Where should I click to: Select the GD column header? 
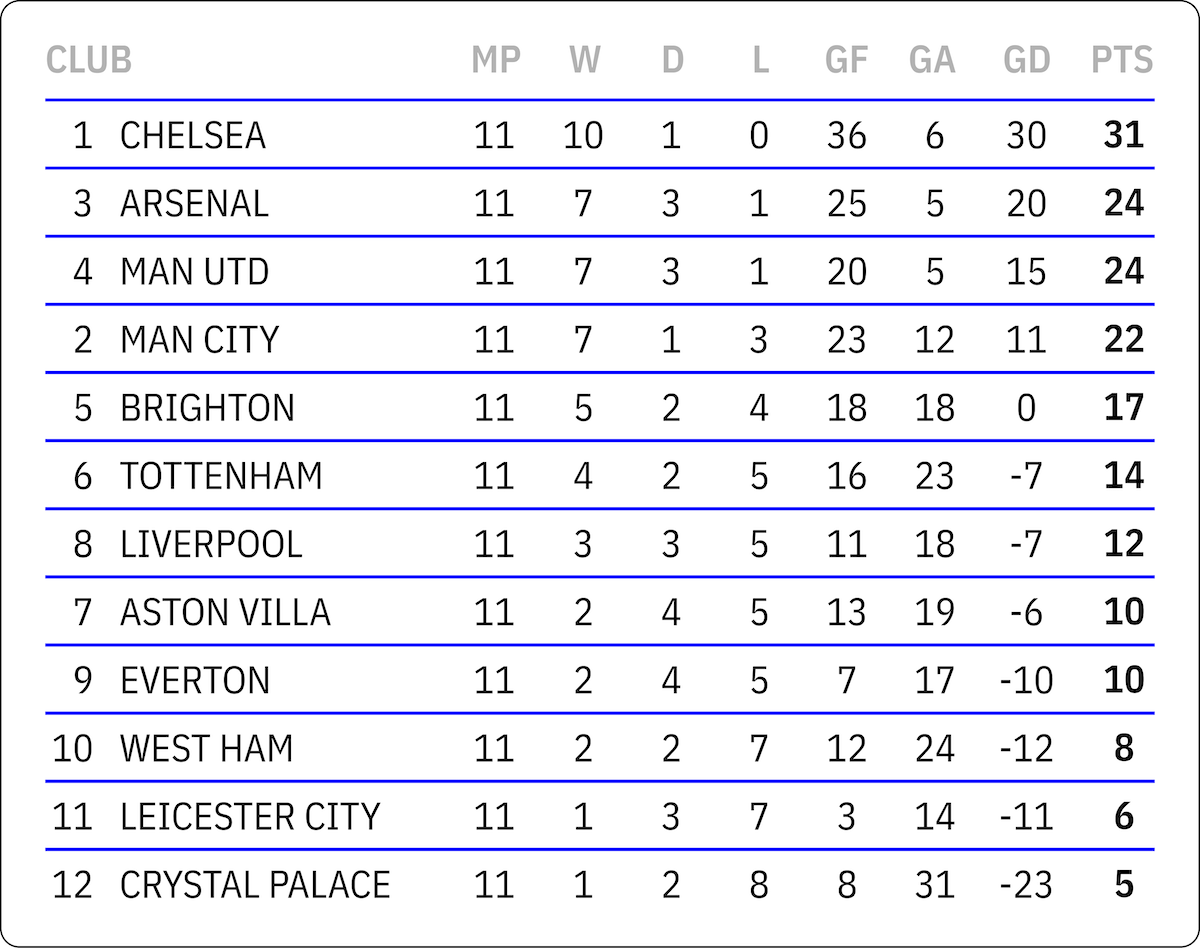click(x=1027, y=60)
